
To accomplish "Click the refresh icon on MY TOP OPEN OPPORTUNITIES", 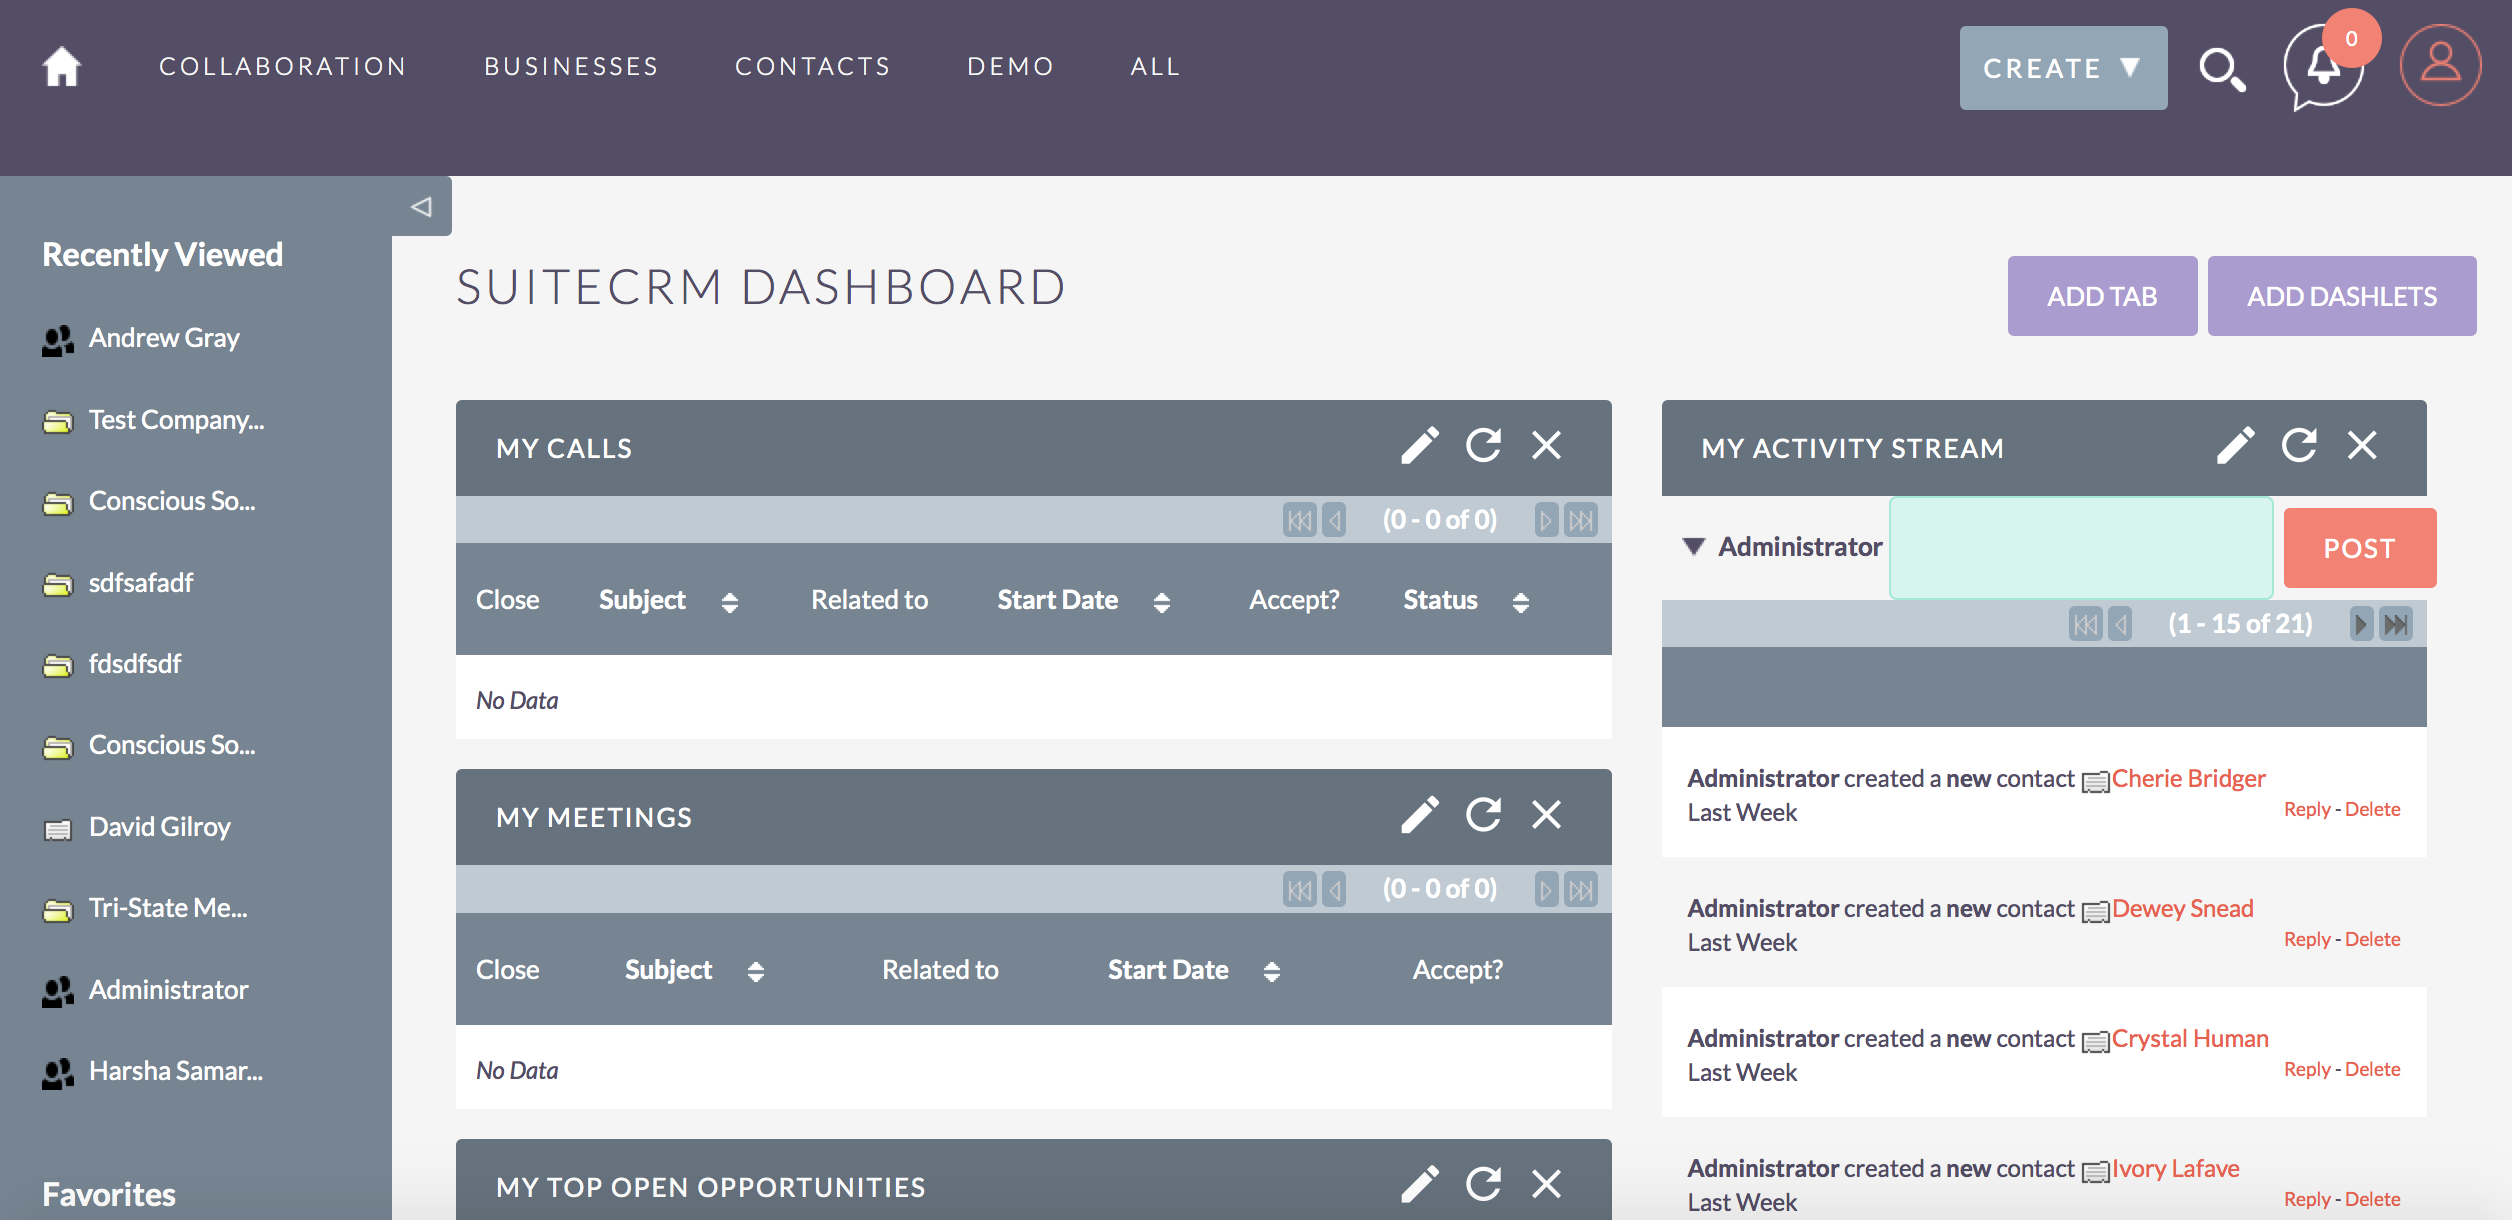I will [x=1485, y=1185].
